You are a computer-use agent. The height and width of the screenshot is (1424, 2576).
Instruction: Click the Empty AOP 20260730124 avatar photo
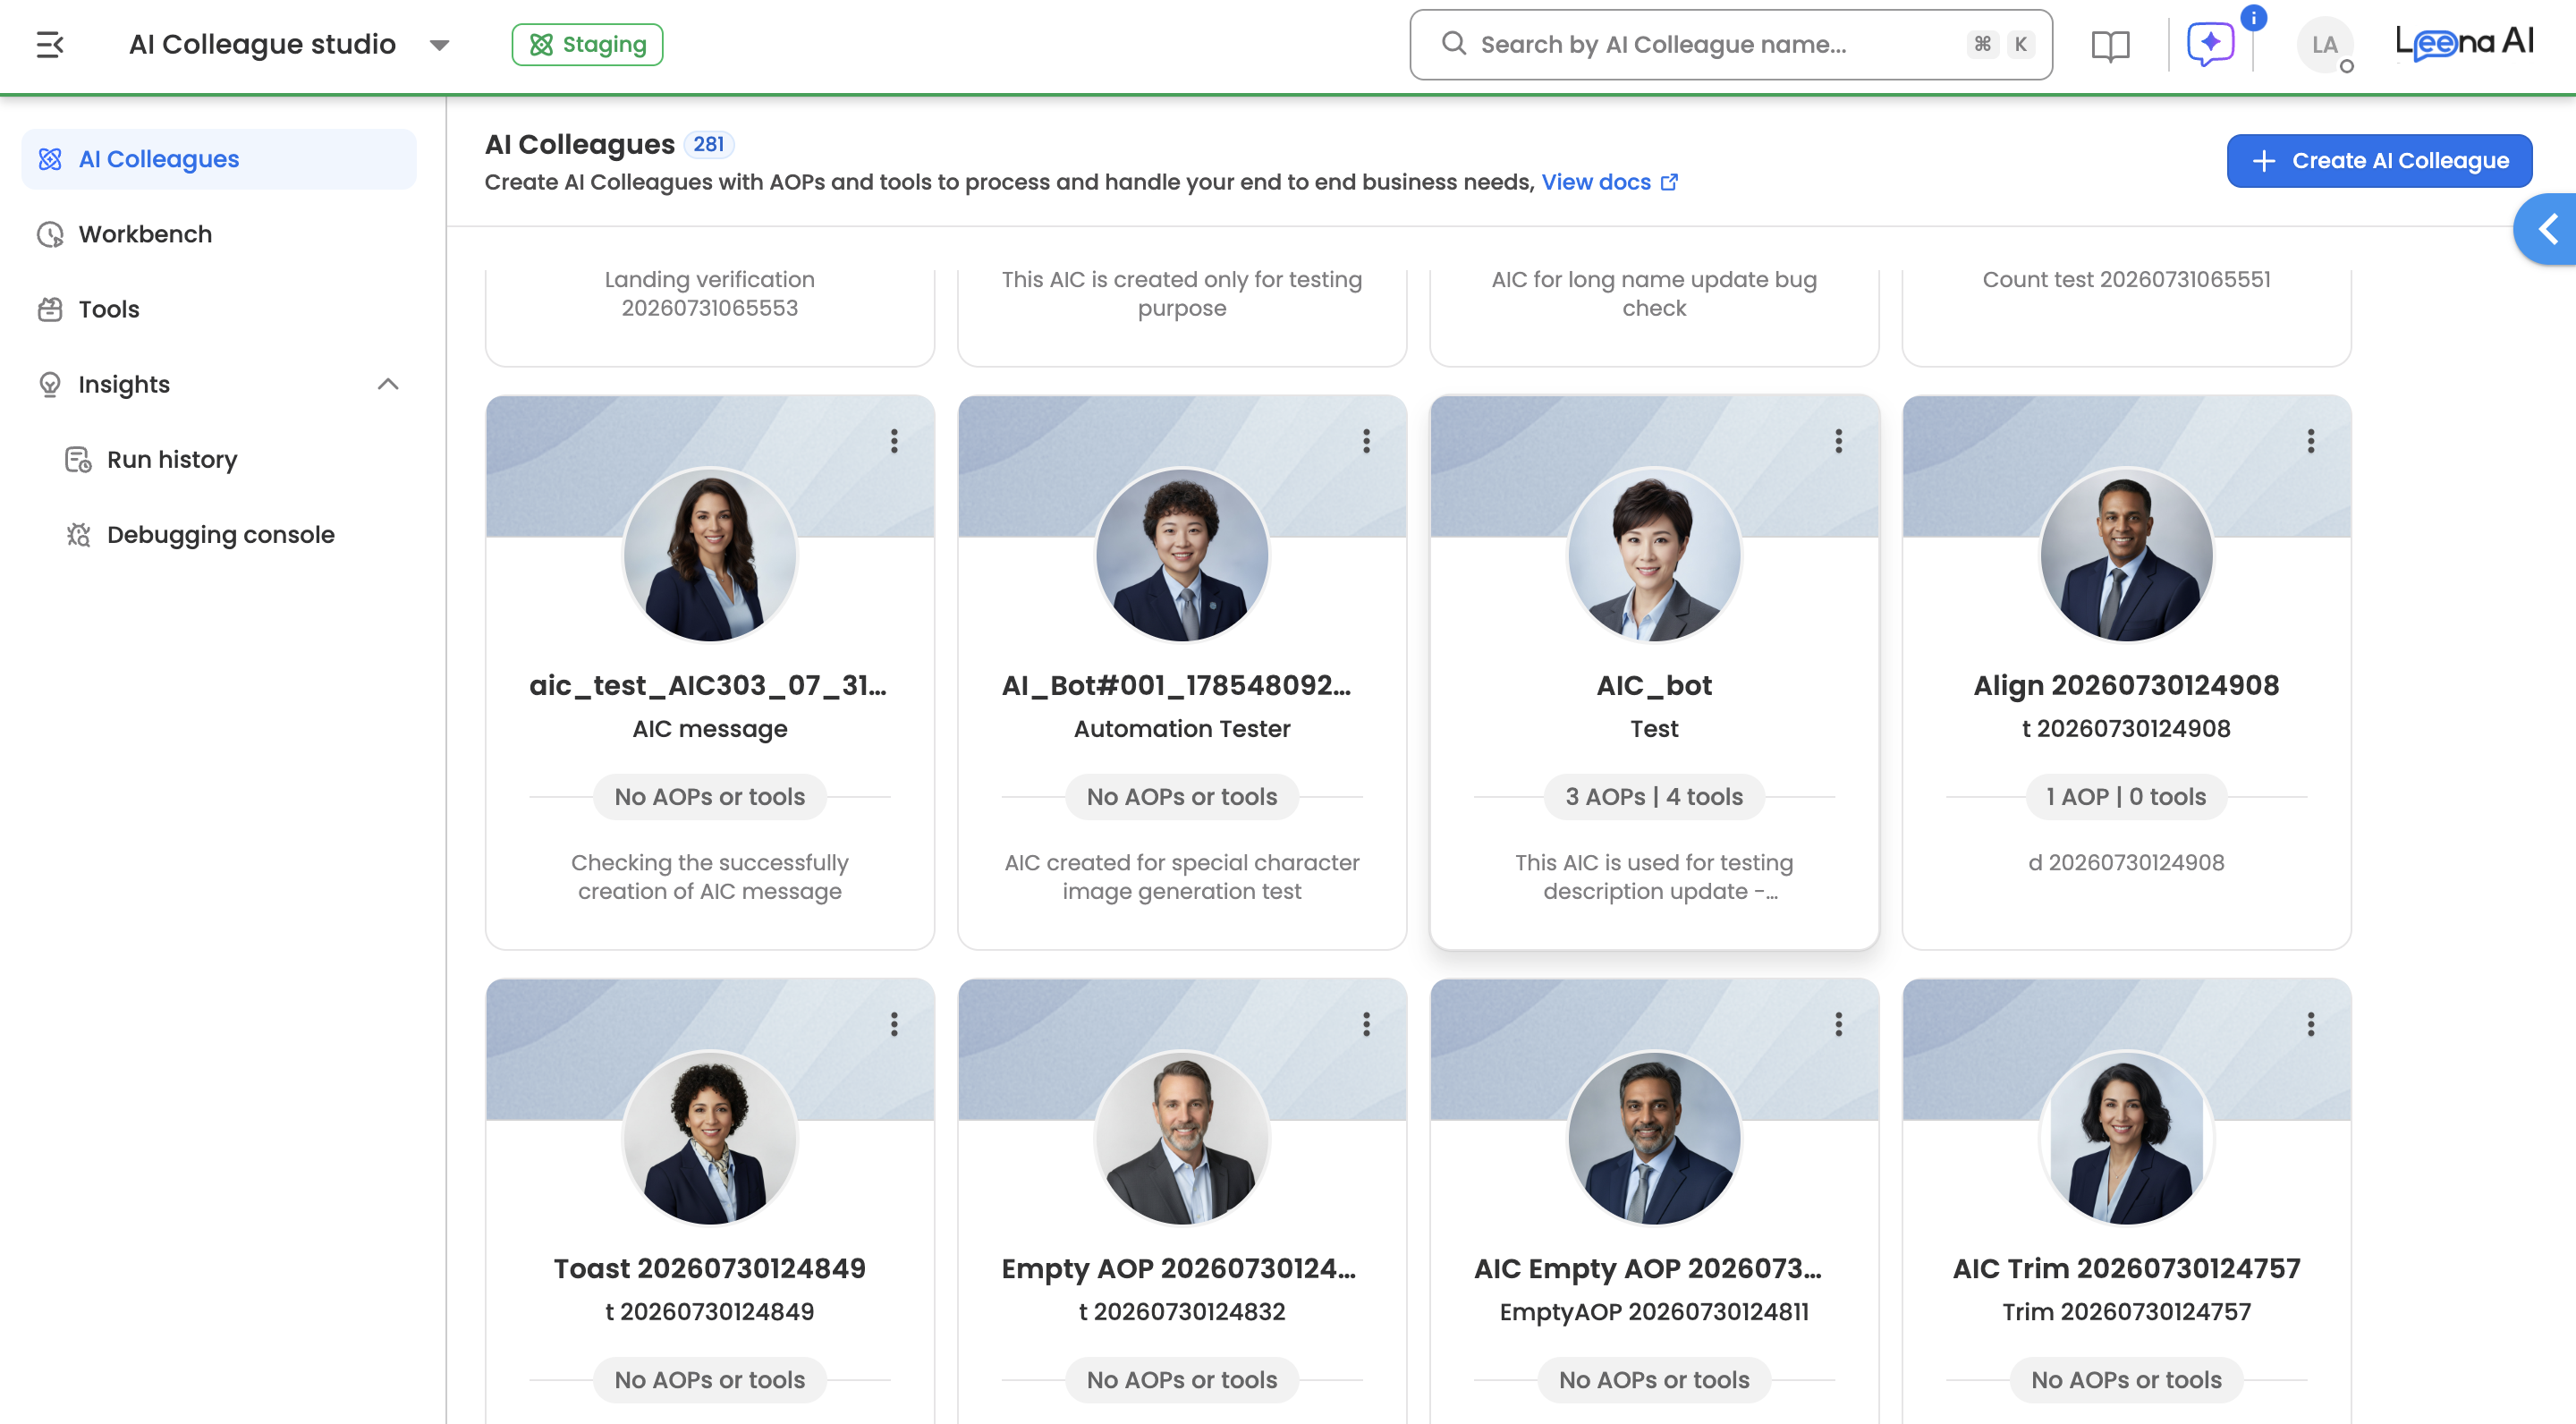pos(1182,1138)
